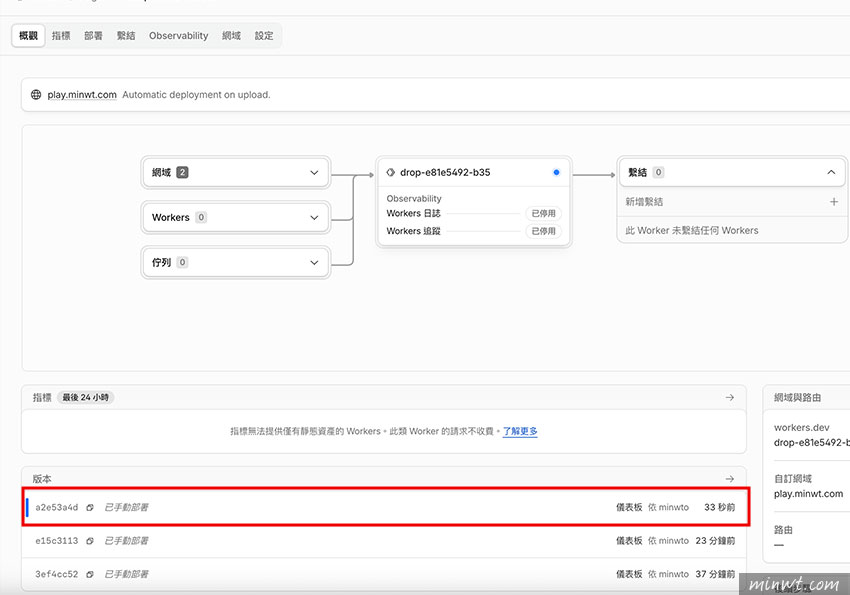Expand the 佇列 dropdown card
The image size is (850, 595).
236,262
